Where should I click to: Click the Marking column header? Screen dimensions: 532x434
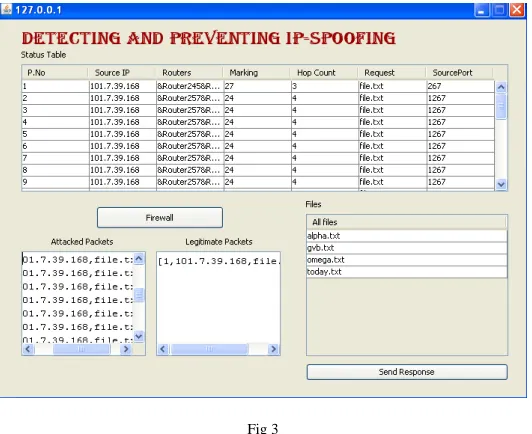pos(257,73)
